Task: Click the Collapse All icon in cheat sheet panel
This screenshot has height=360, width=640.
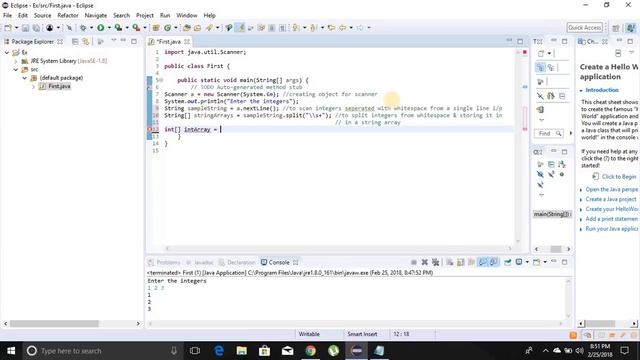Action: click(618, 53)
